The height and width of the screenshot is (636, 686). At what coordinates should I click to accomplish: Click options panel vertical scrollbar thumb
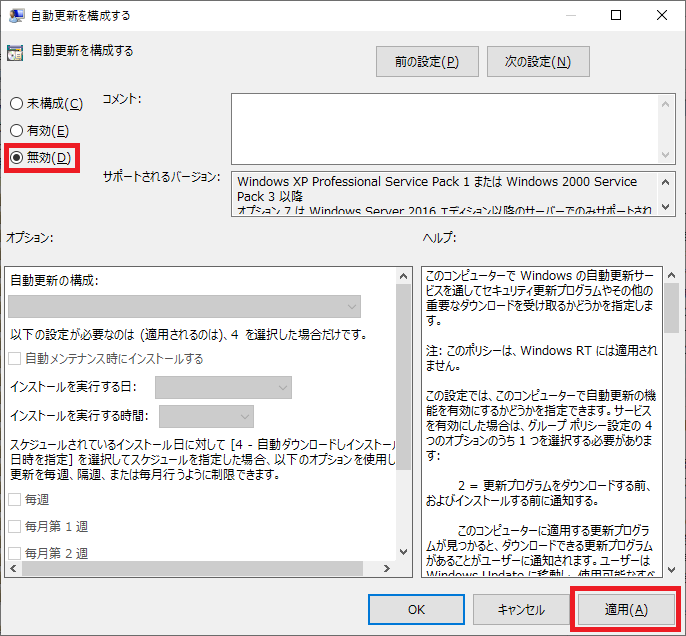click(403, 377)
